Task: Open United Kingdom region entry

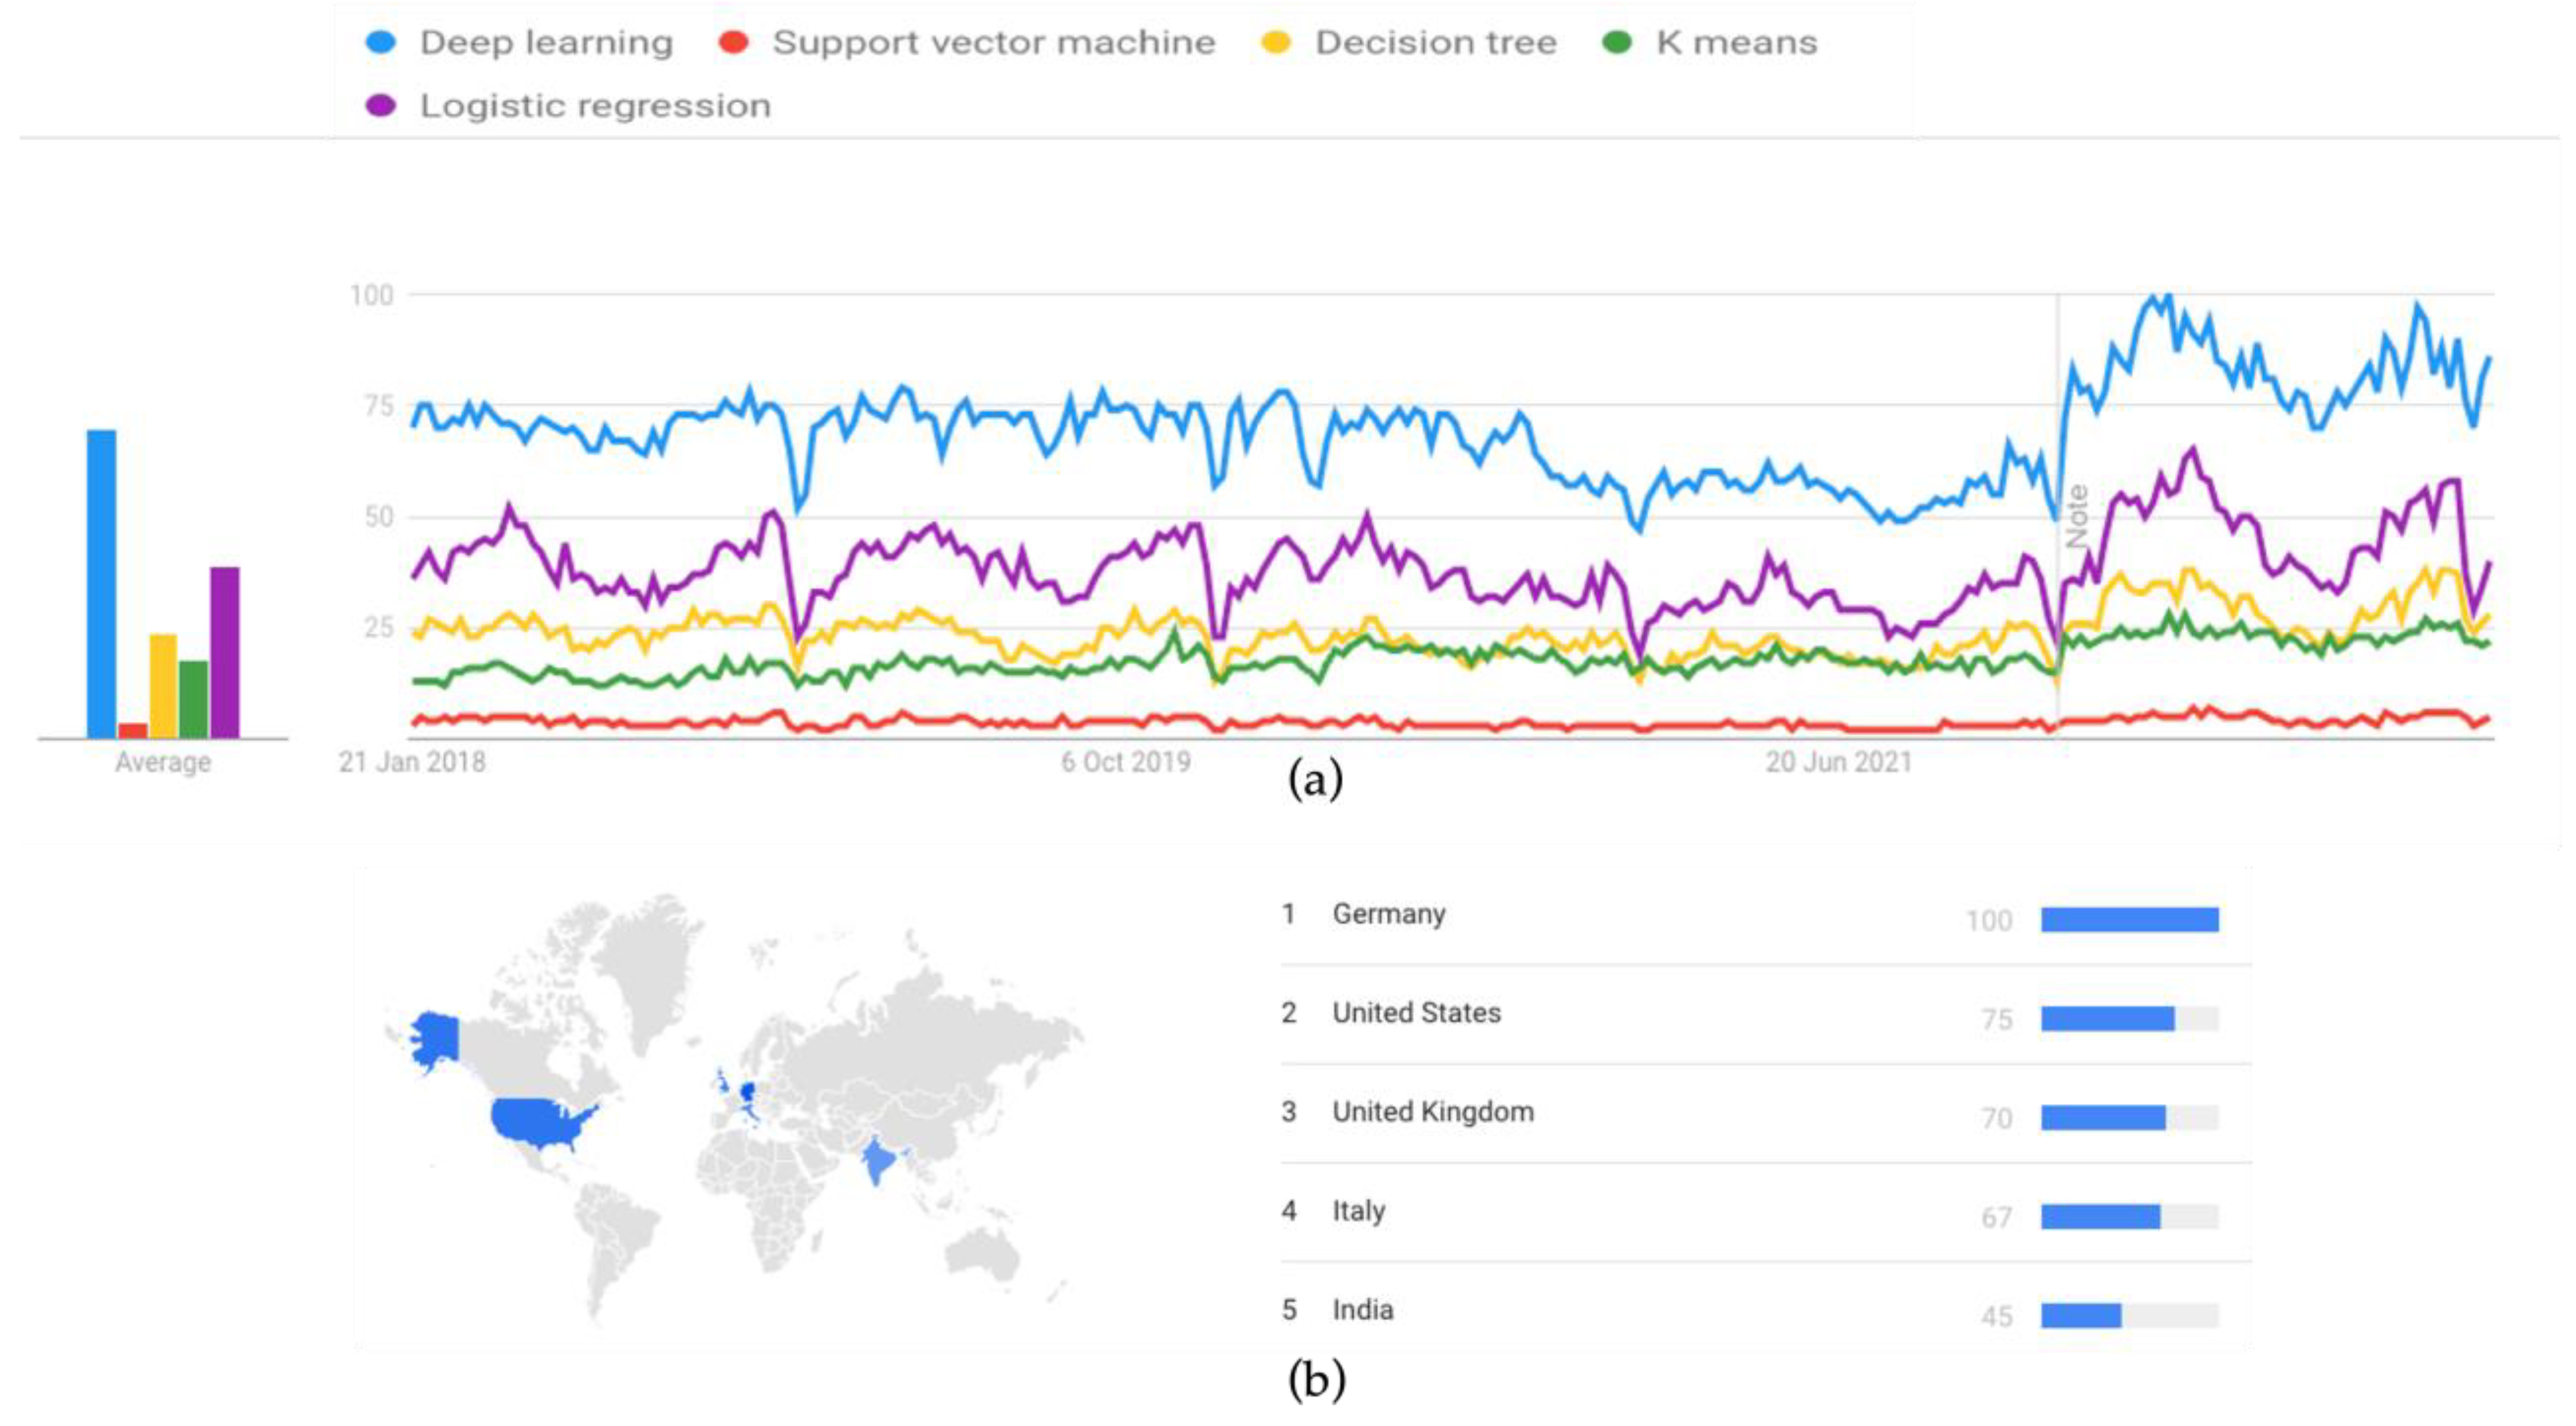Action: point(1432,1112)
